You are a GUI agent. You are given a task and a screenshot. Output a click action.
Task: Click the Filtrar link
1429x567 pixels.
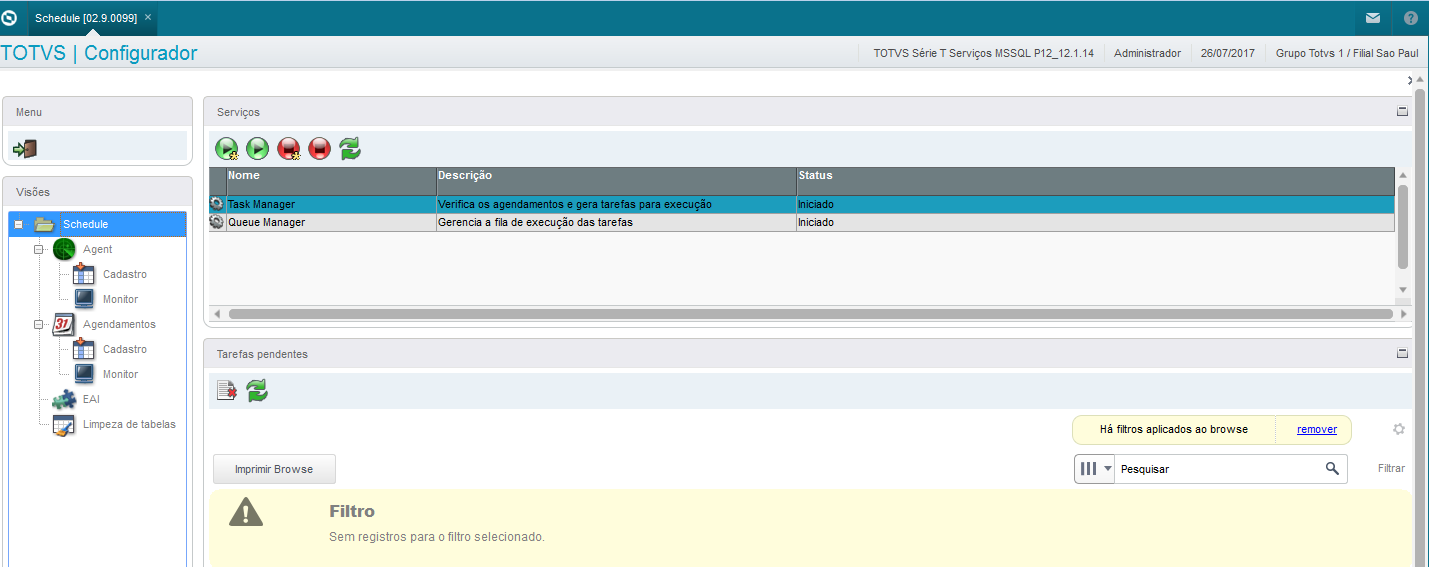tap(1391, 468)
